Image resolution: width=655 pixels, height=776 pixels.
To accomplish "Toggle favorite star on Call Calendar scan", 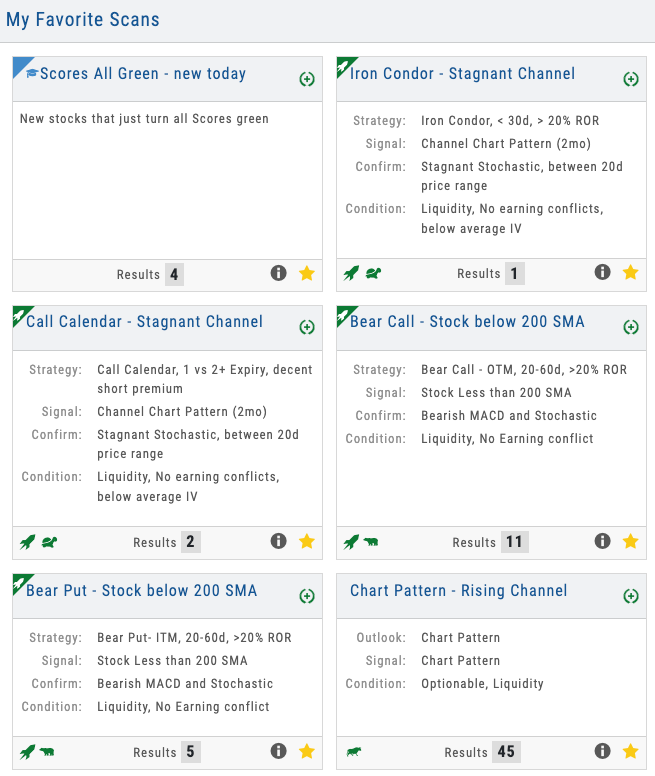I will tap(306, 541).
